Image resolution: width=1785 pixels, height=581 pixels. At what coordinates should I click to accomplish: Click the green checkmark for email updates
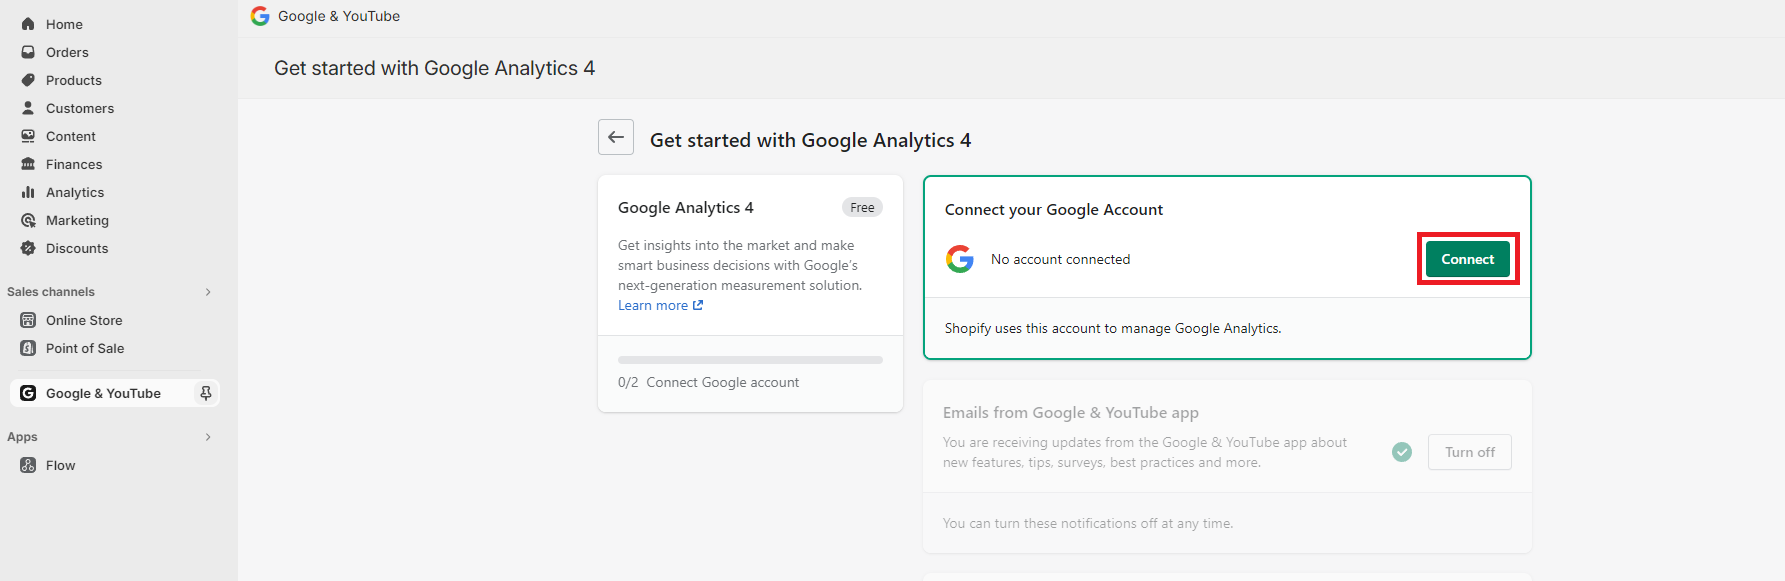(x=1401, y=451)
